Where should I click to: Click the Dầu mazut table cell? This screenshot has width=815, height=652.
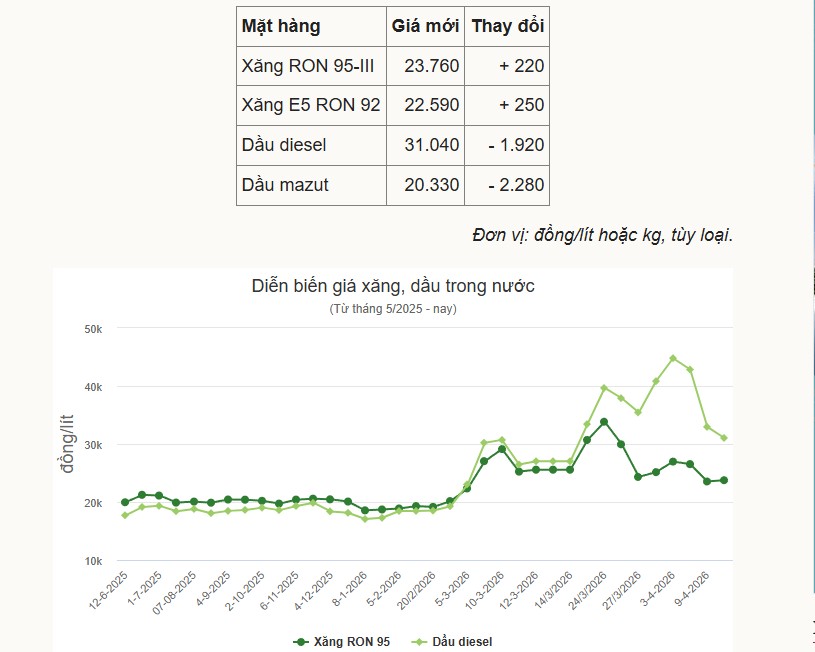pos(285,185)
